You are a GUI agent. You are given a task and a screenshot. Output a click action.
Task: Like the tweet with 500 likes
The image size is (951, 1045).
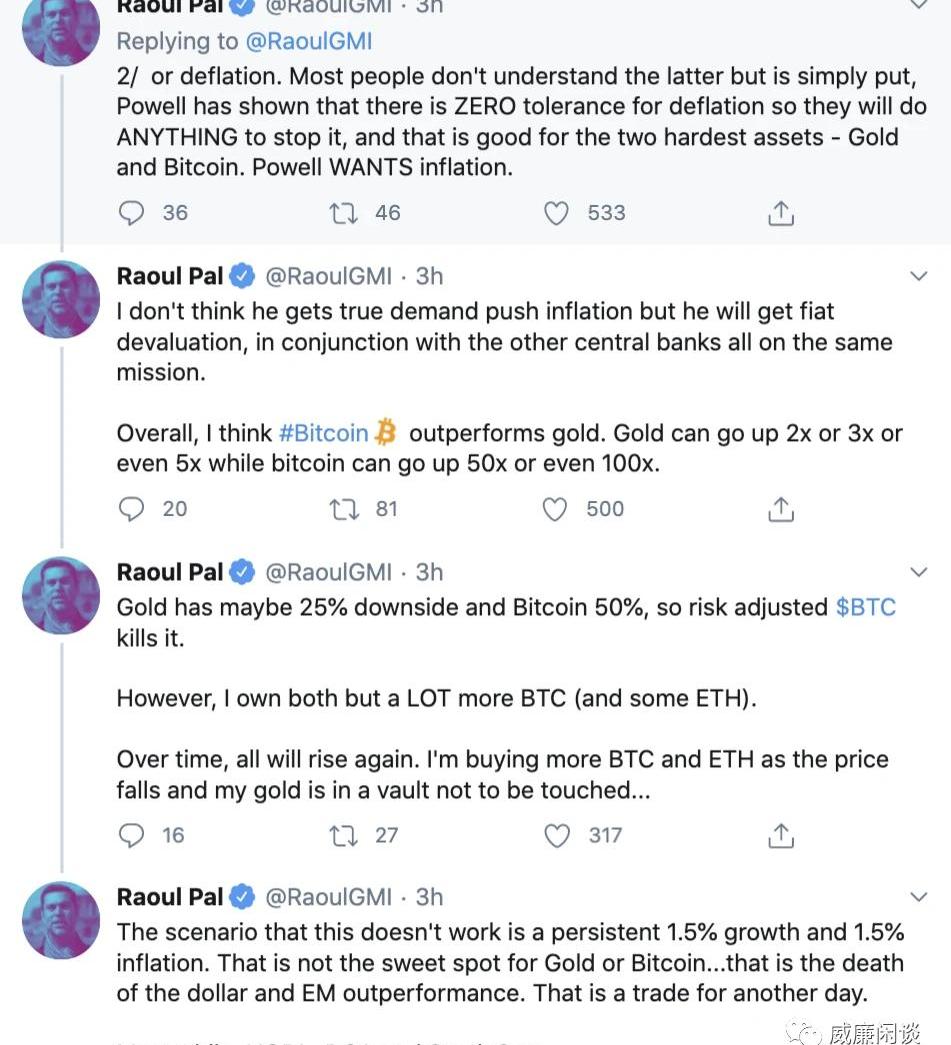(x=555, y=509)
